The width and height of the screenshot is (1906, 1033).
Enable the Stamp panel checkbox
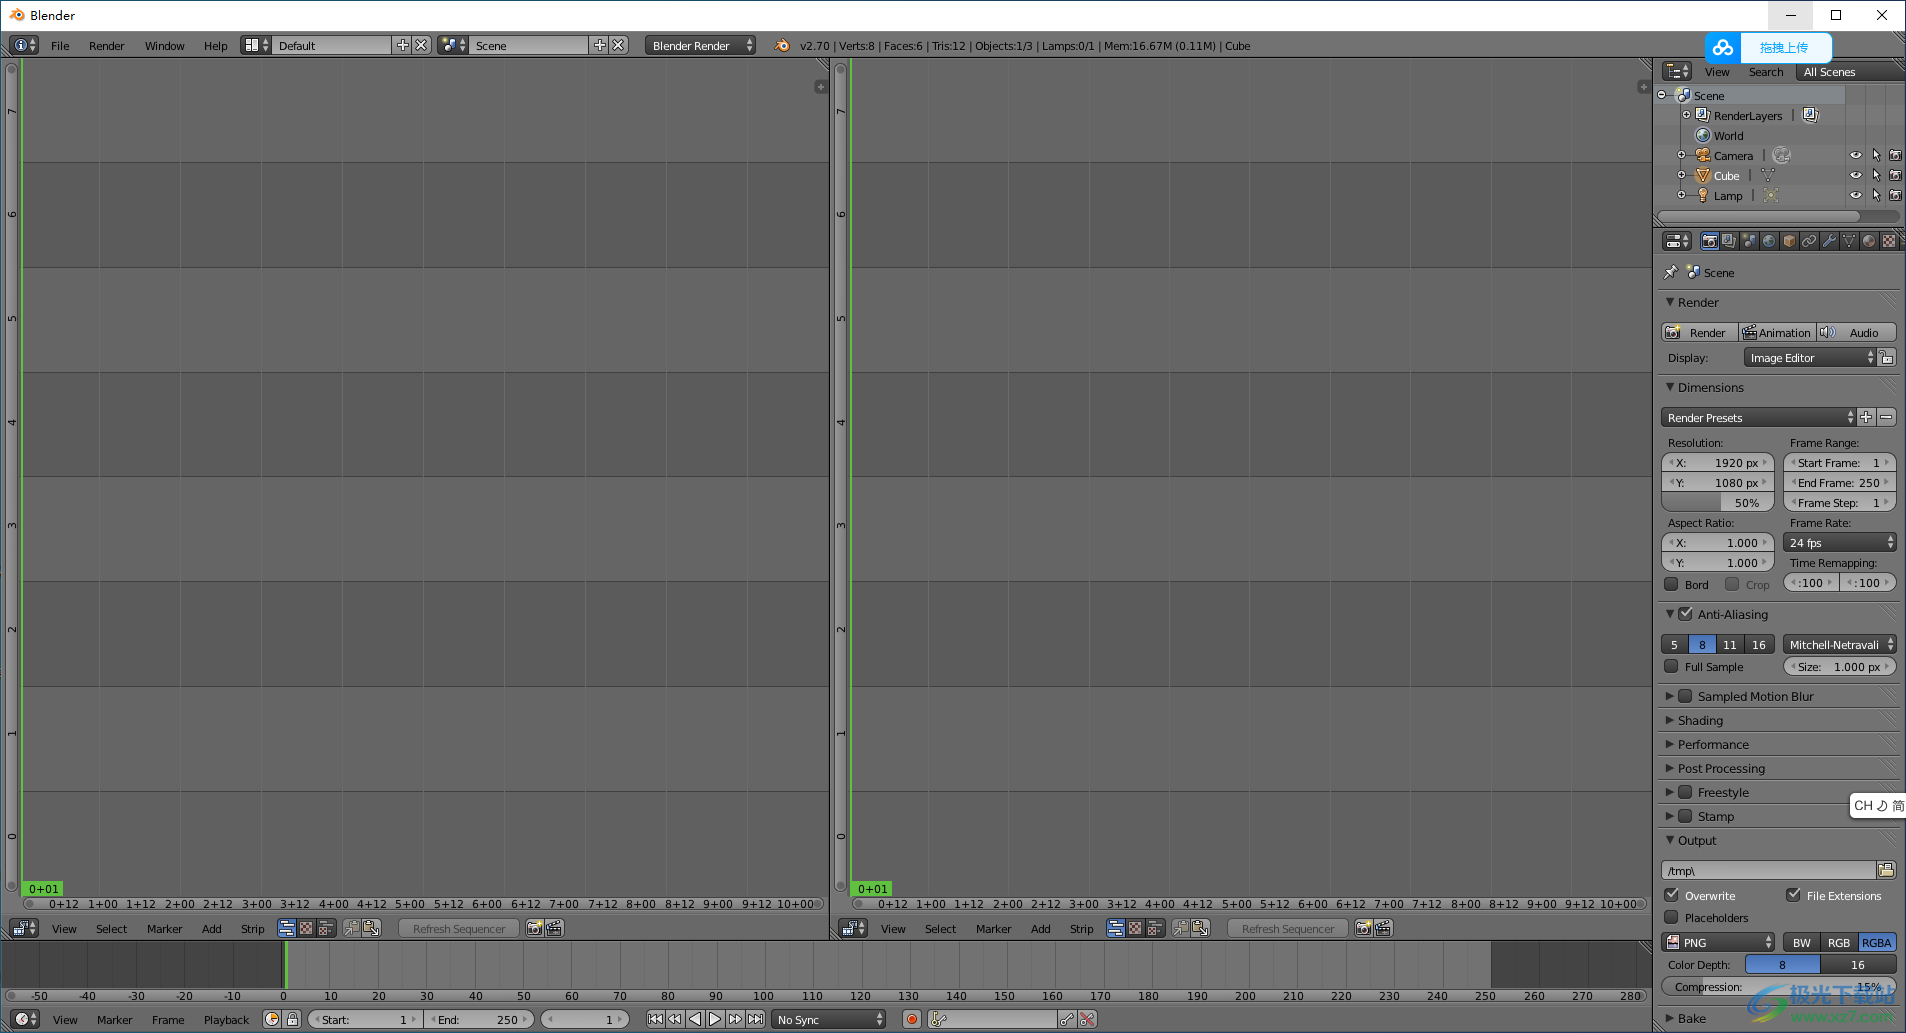click(x=1686, y=816)
